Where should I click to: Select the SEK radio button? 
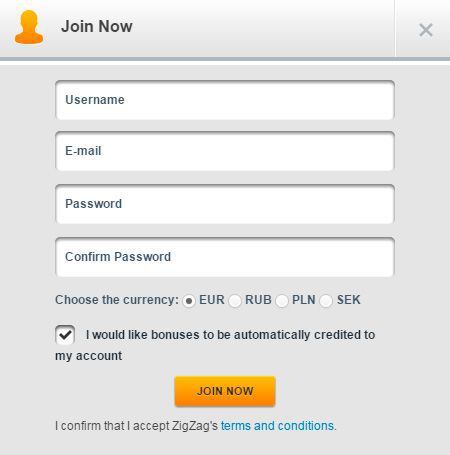326,301
